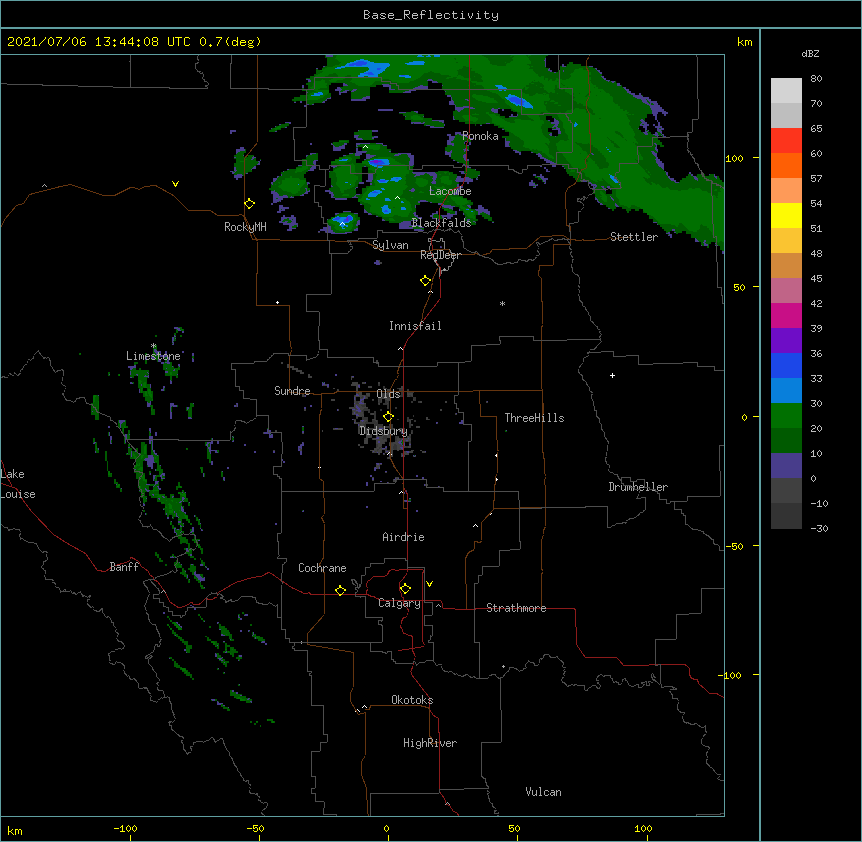This screenshot has height=842, width=862.
Task: Click the yellow diamond marker south of RedDeer
Action: [x=426, y=281]
